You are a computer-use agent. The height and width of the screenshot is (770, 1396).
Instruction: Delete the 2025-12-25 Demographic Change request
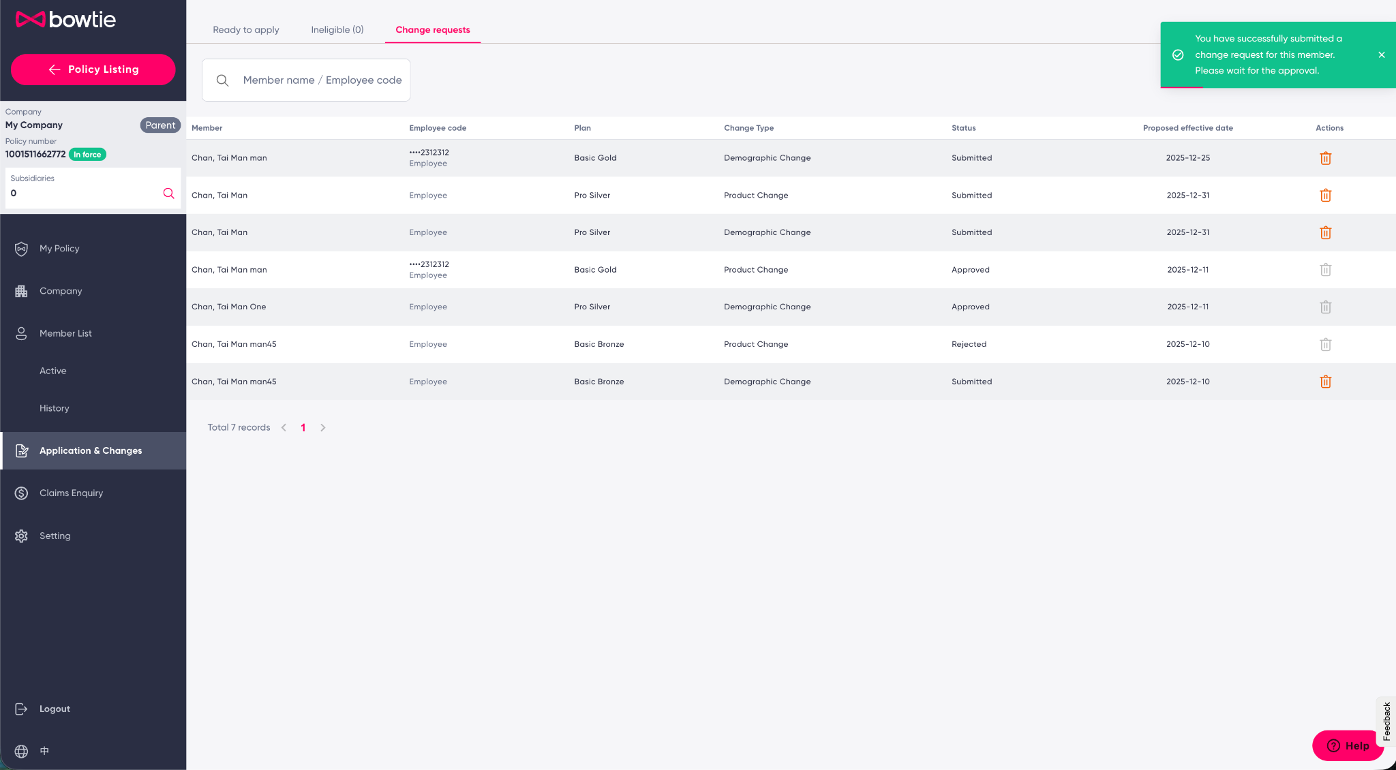(x=1325, y=157)
